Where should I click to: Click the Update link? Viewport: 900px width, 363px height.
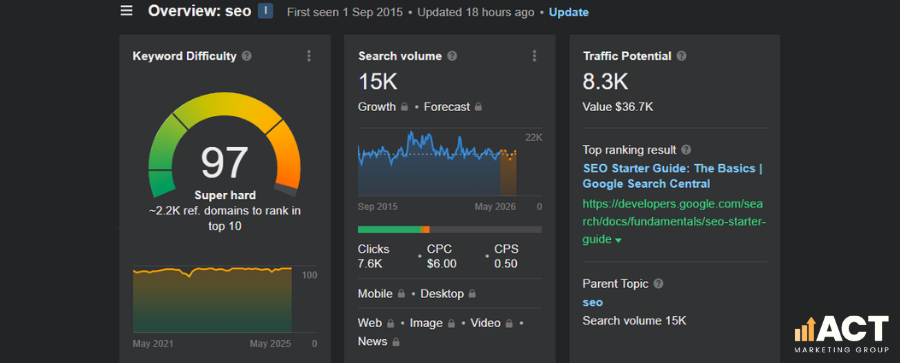click(569, 12)
